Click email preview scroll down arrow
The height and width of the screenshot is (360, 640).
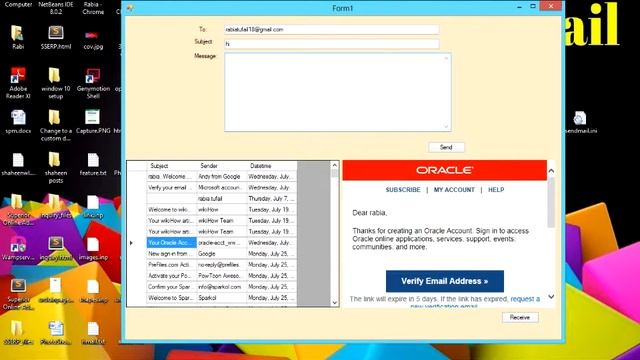[x=551, y=297]
